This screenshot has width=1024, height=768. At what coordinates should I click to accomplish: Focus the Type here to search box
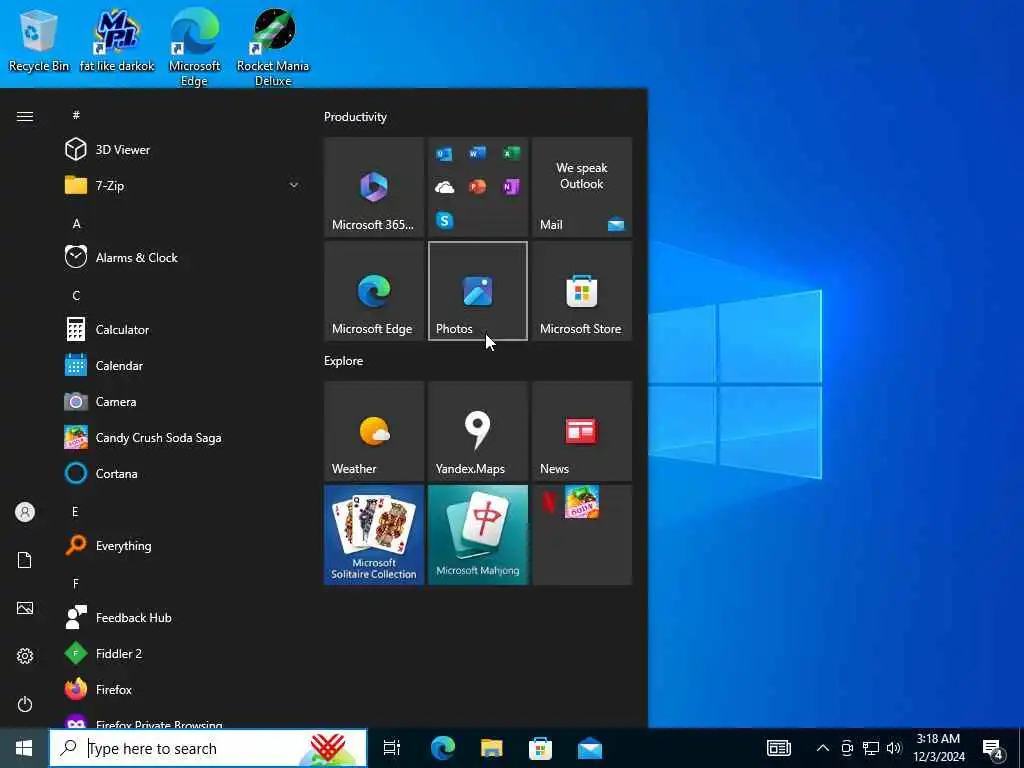tap(208, 748)
